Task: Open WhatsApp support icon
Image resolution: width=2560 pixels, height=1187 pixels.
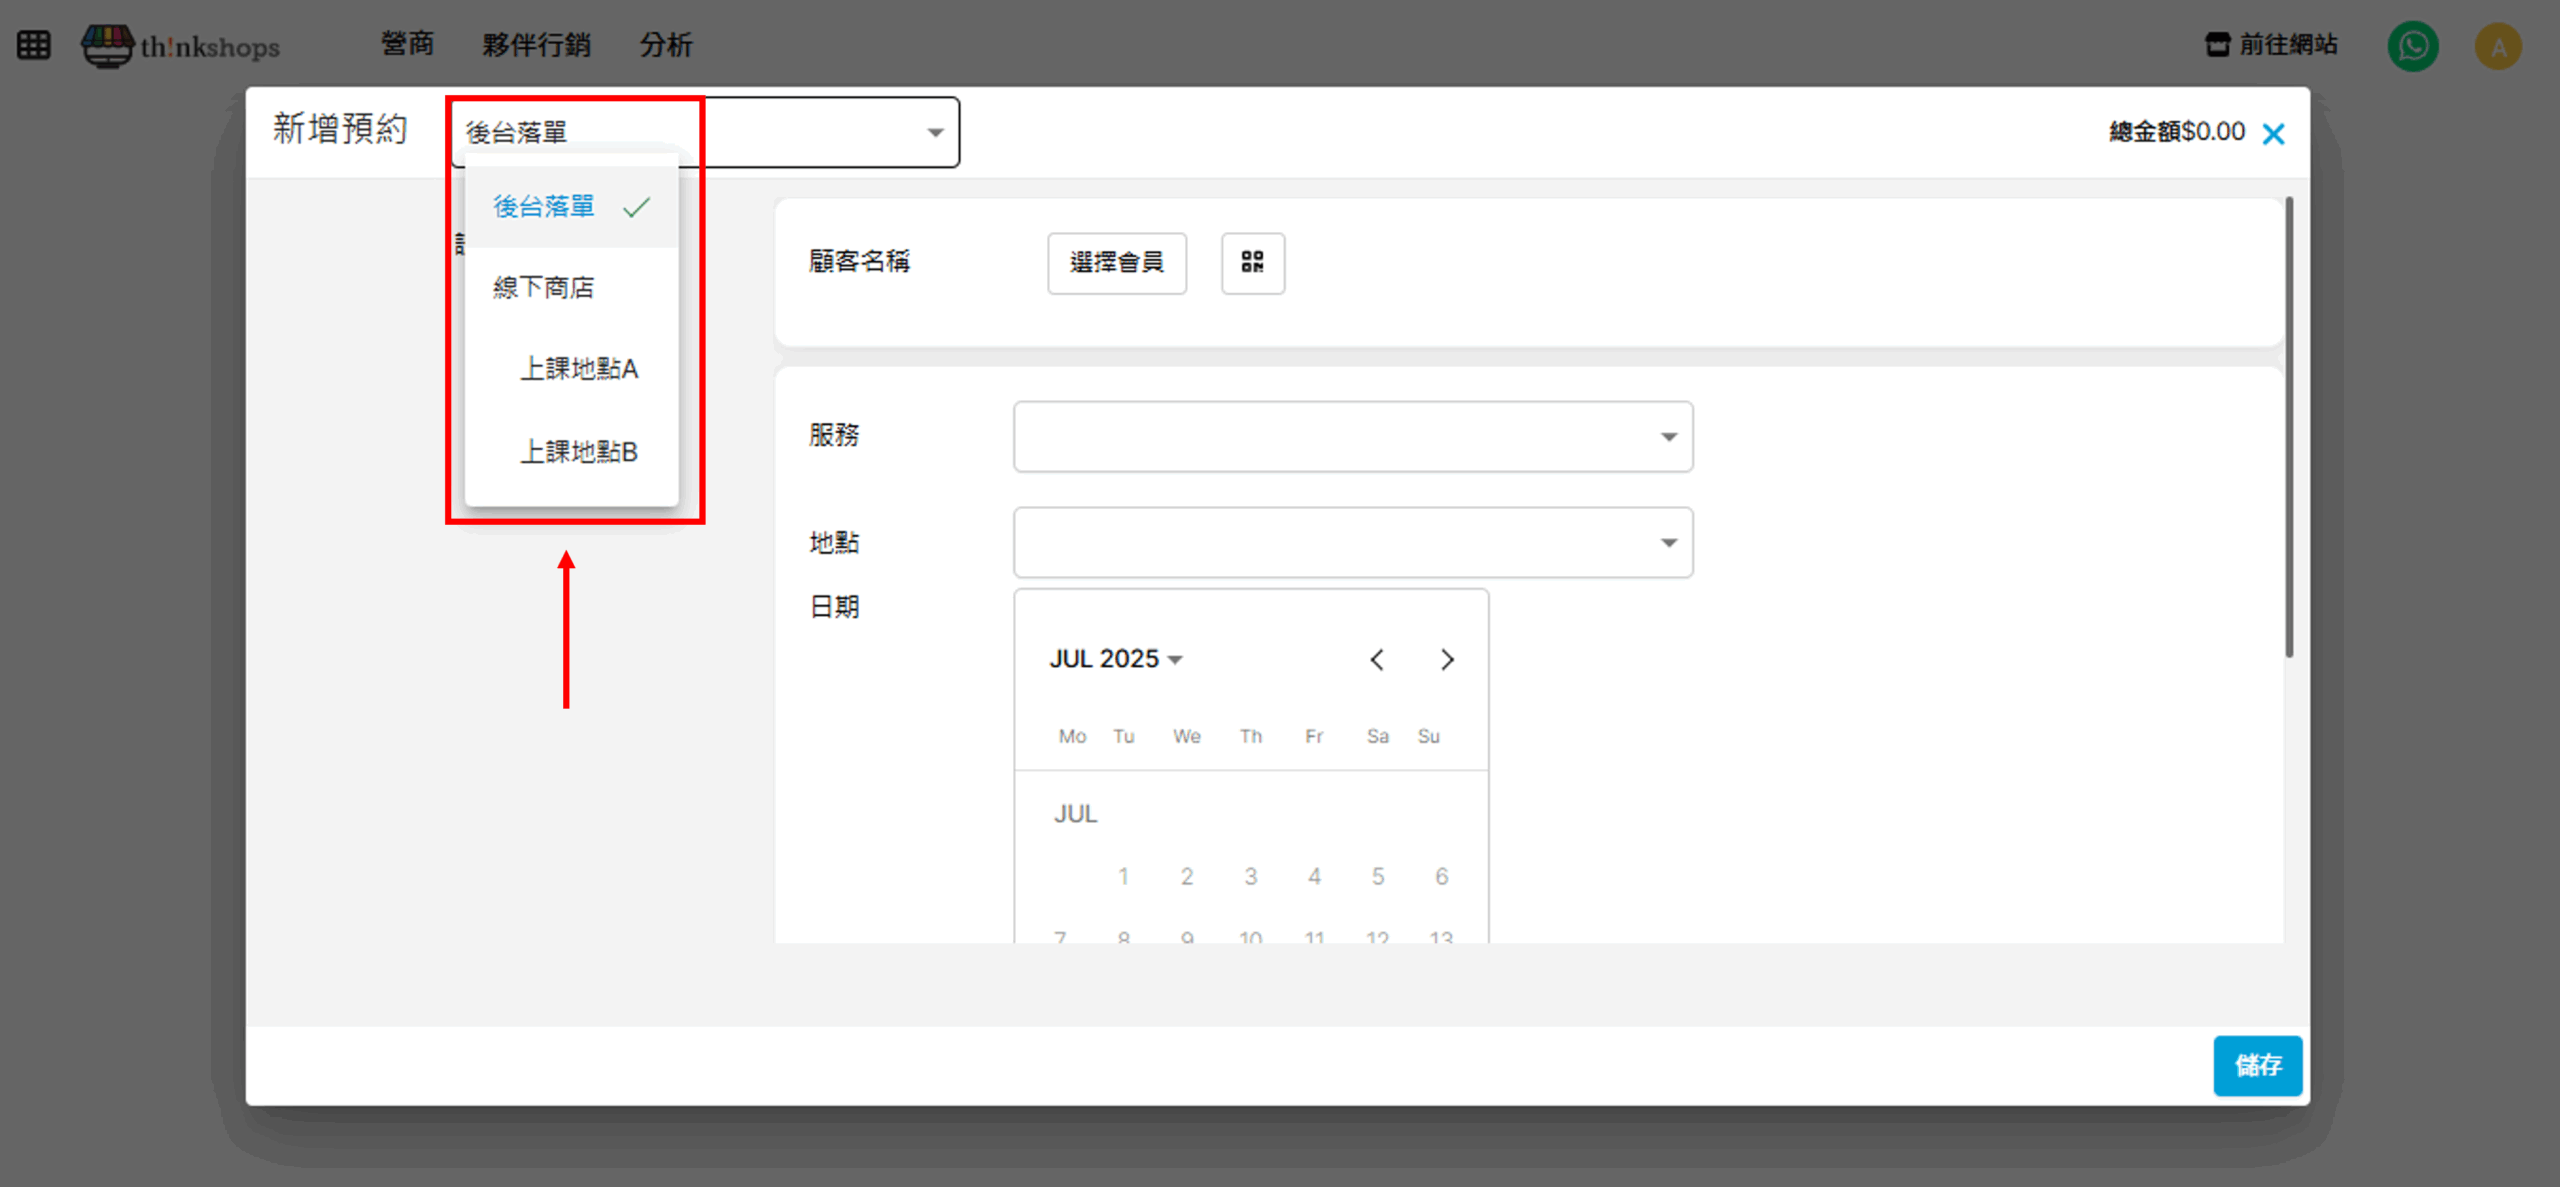Action: coord(2412,46)
